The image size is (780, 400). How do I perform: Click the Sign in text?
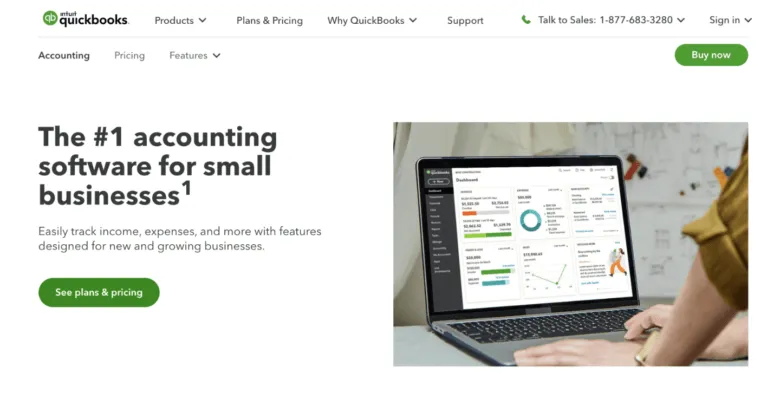[x=724, y=20]
